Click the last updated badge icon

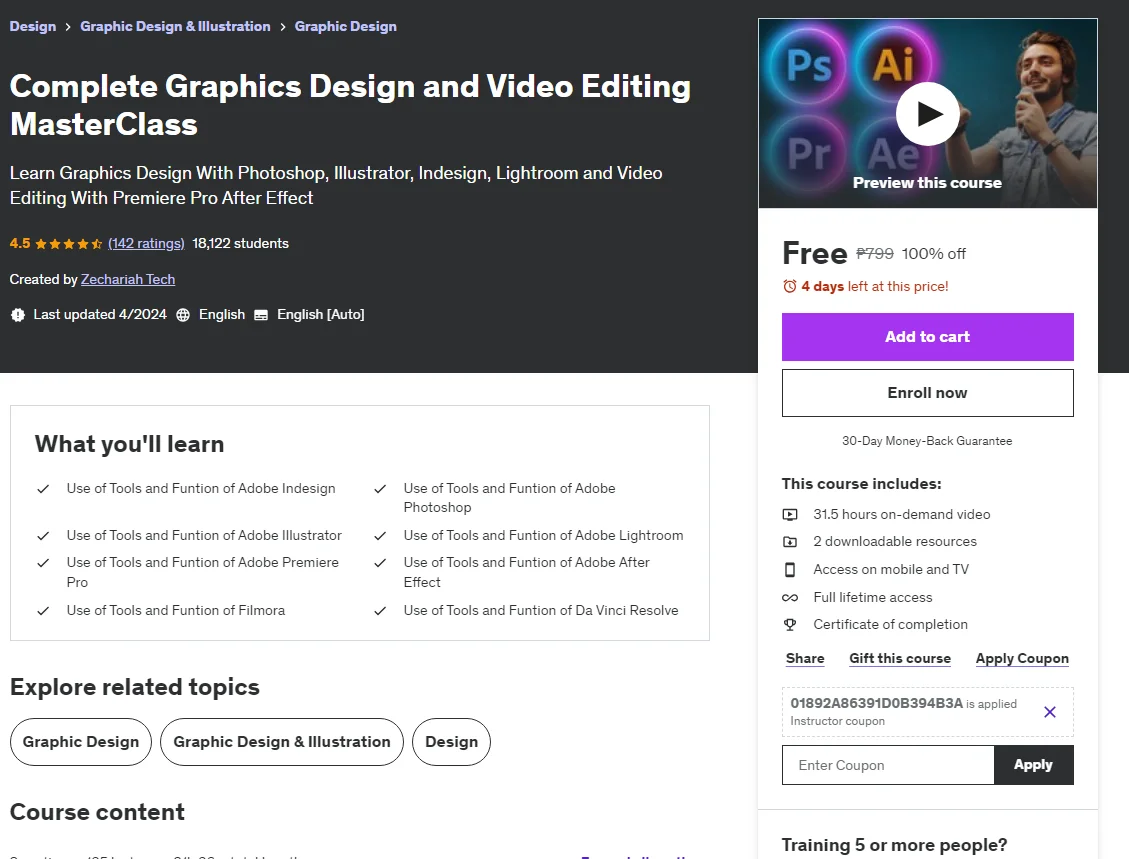click(x=17, y=315)
